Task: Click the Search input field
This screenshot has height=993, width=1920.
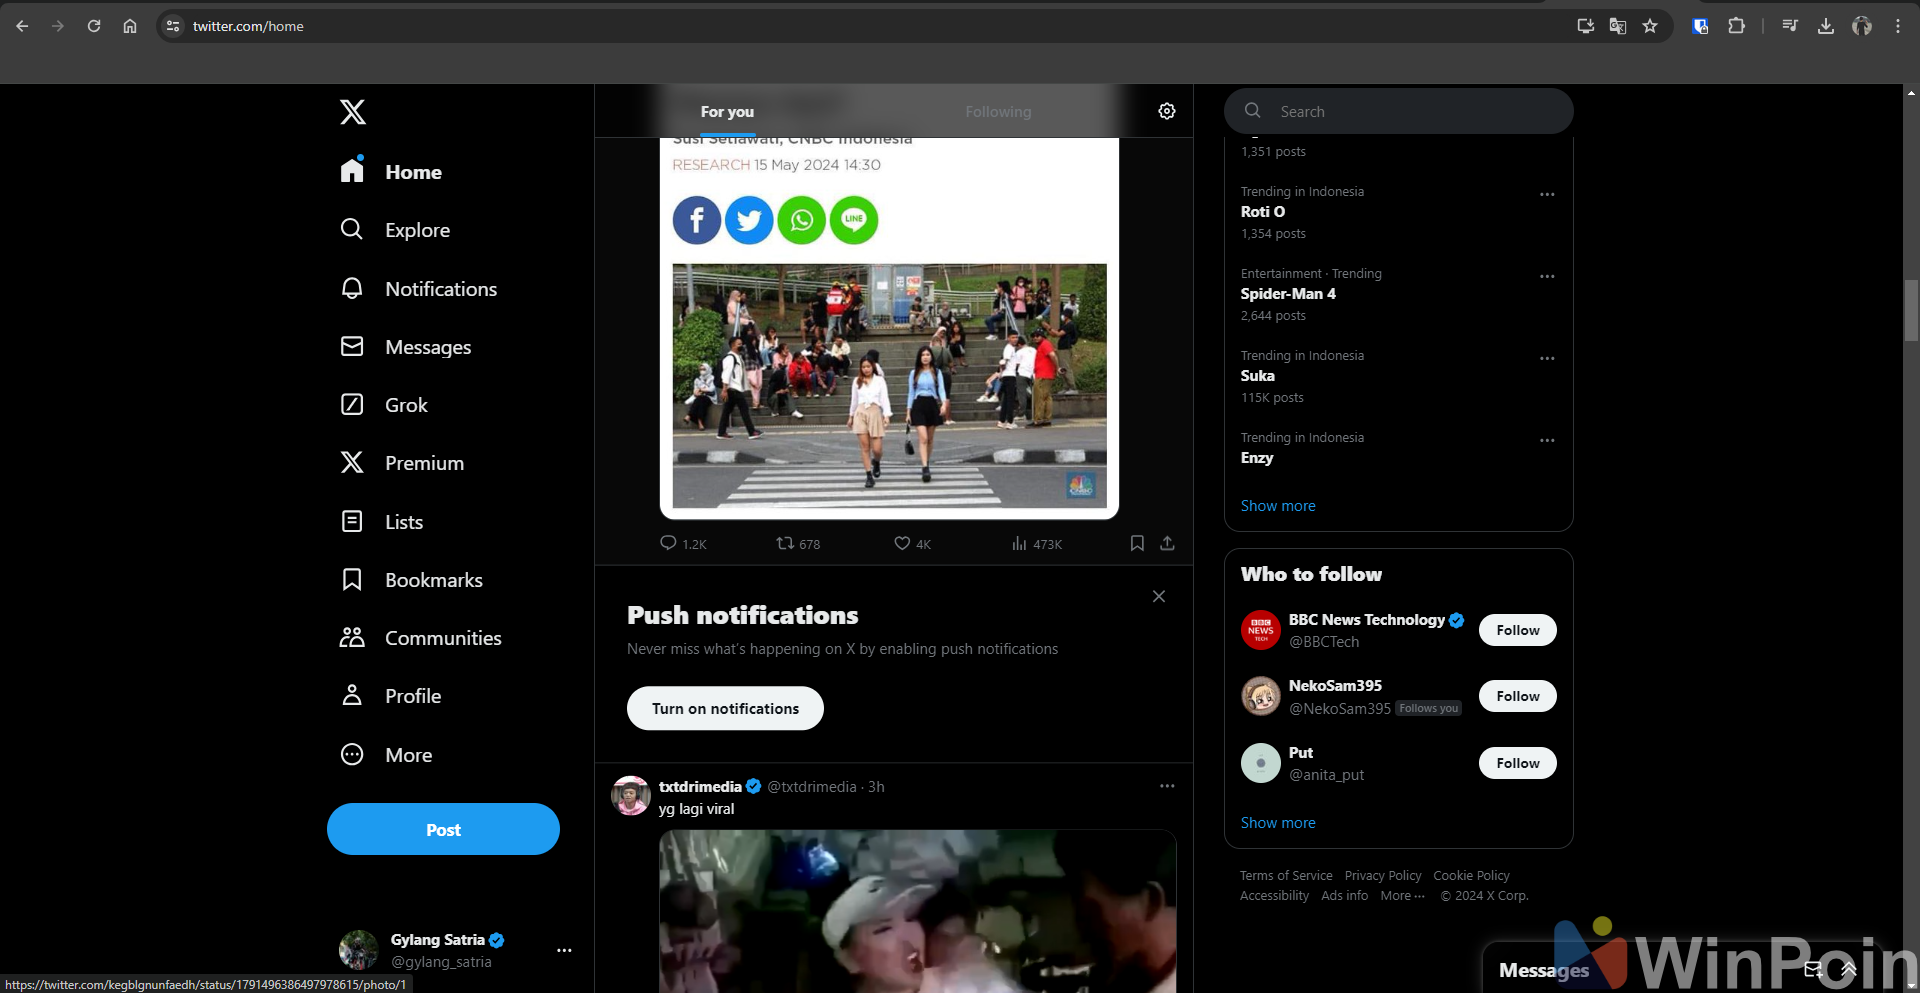Action: click(x=1399, y=111)
